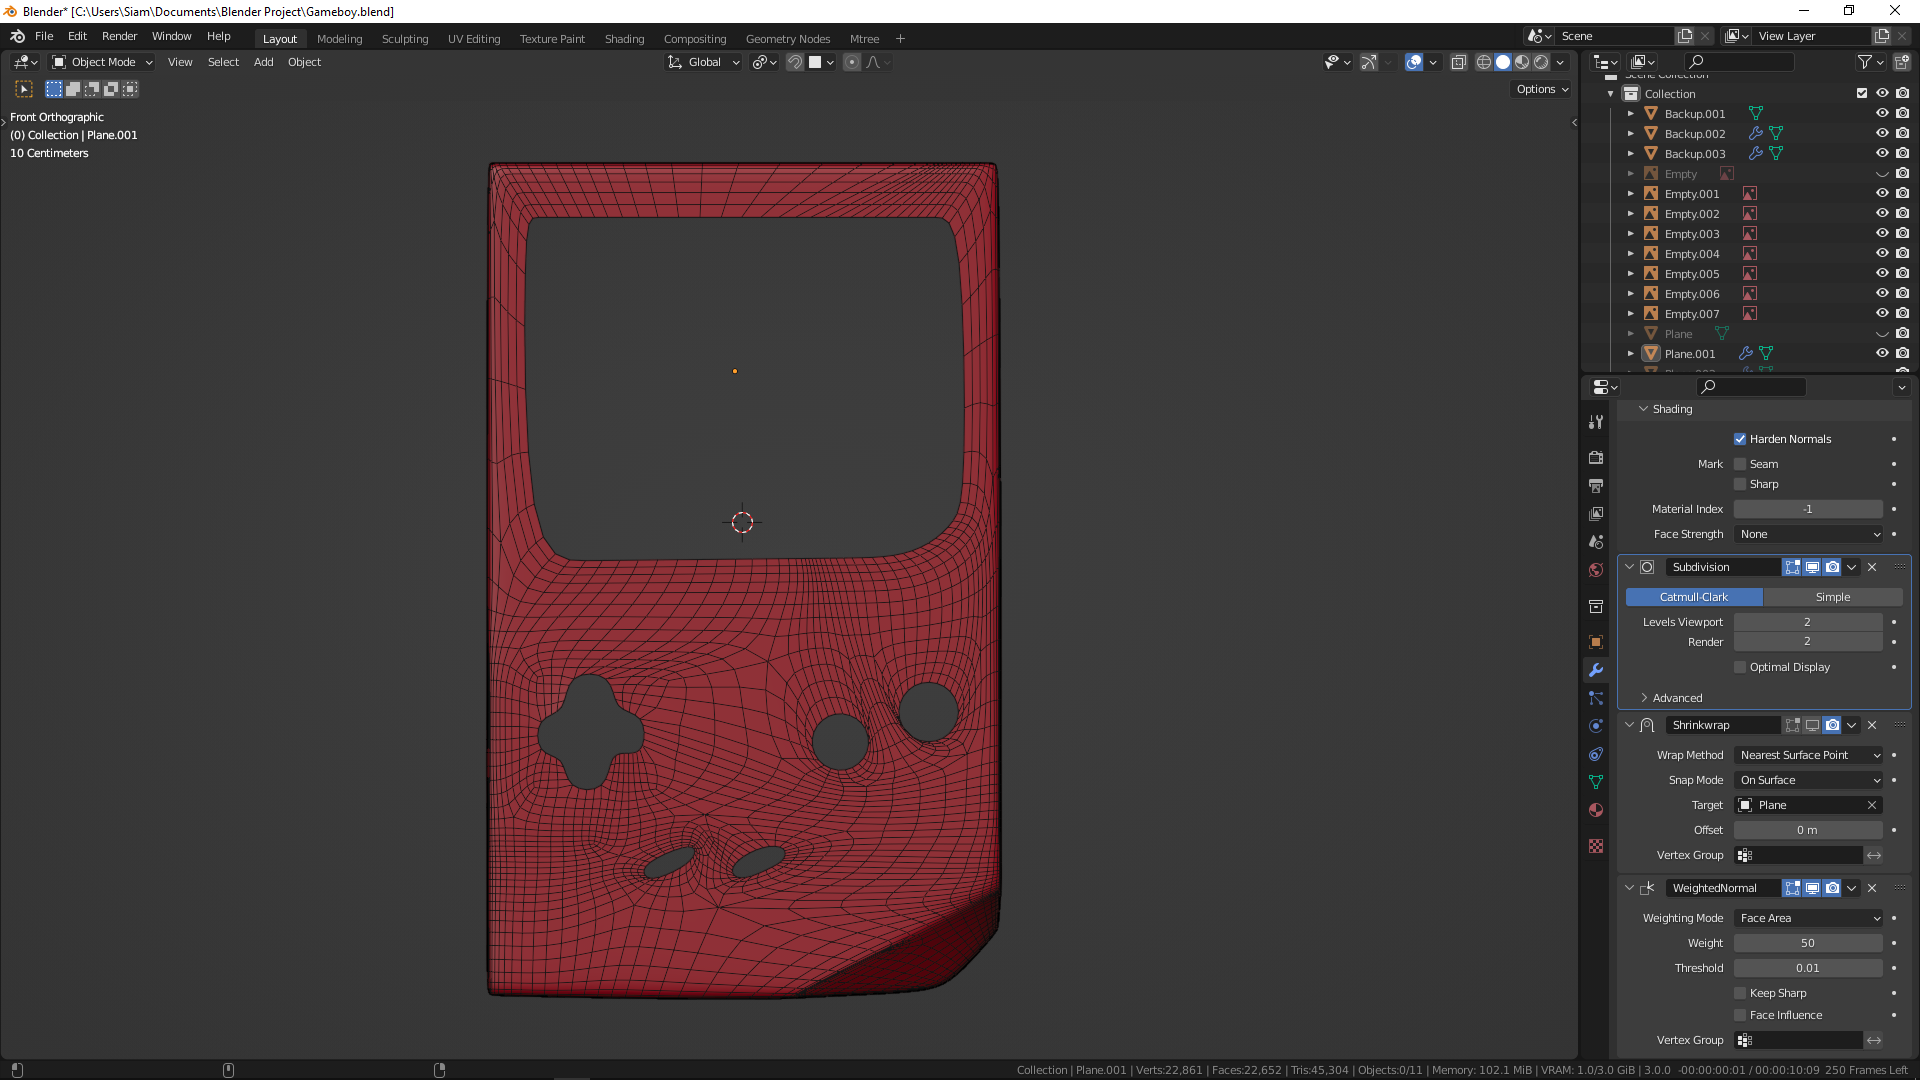
Task: Open the Material properties tab
Action: pos(1596,810)
